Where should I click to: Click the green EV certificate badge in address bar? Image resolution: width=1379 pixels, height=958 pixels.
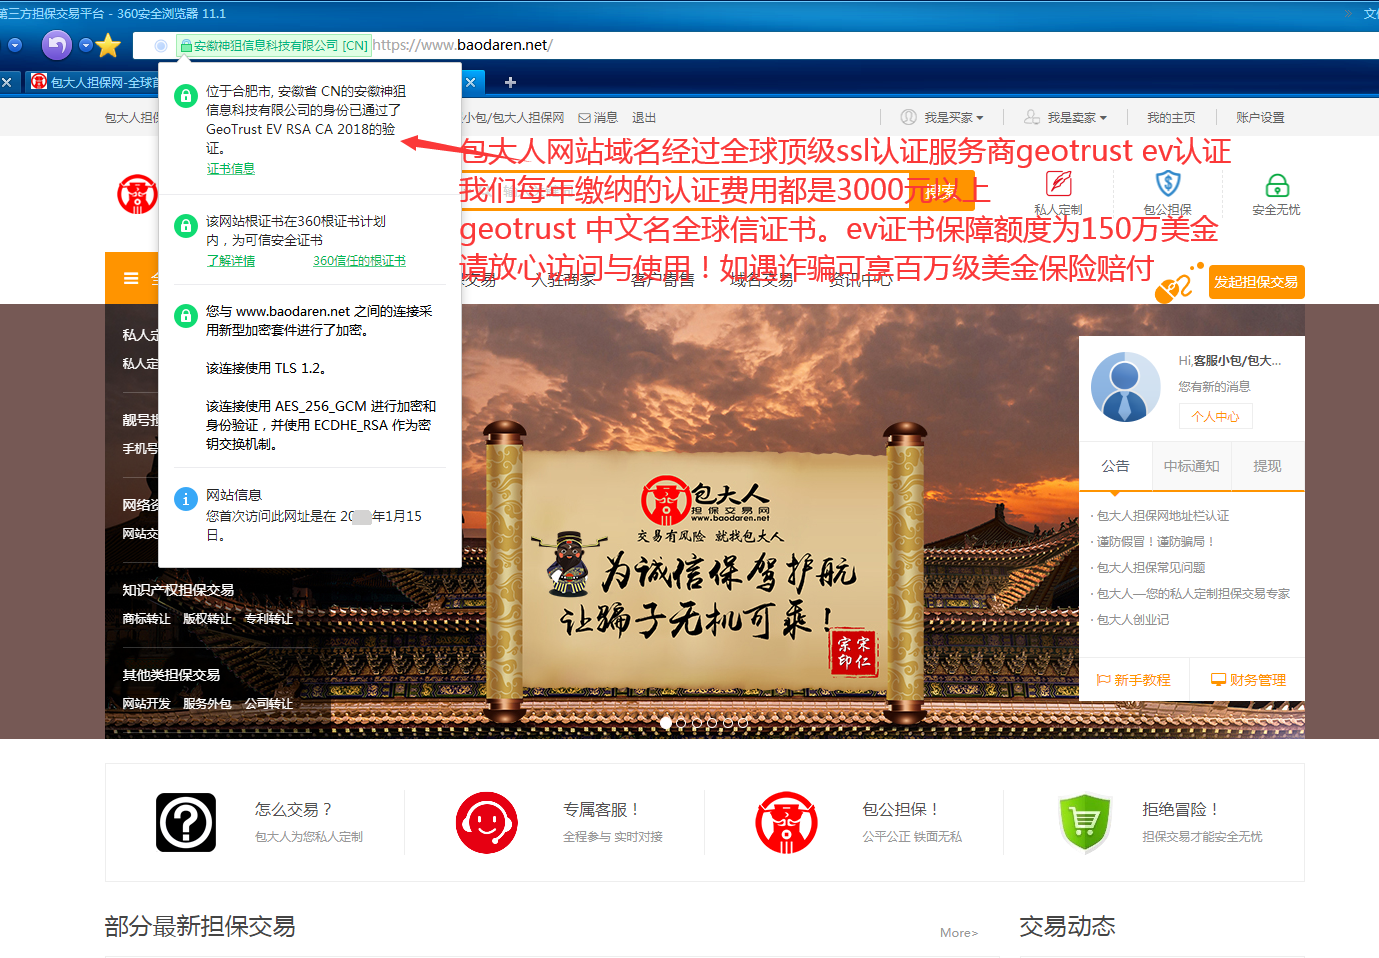click(x=274, y=45)
